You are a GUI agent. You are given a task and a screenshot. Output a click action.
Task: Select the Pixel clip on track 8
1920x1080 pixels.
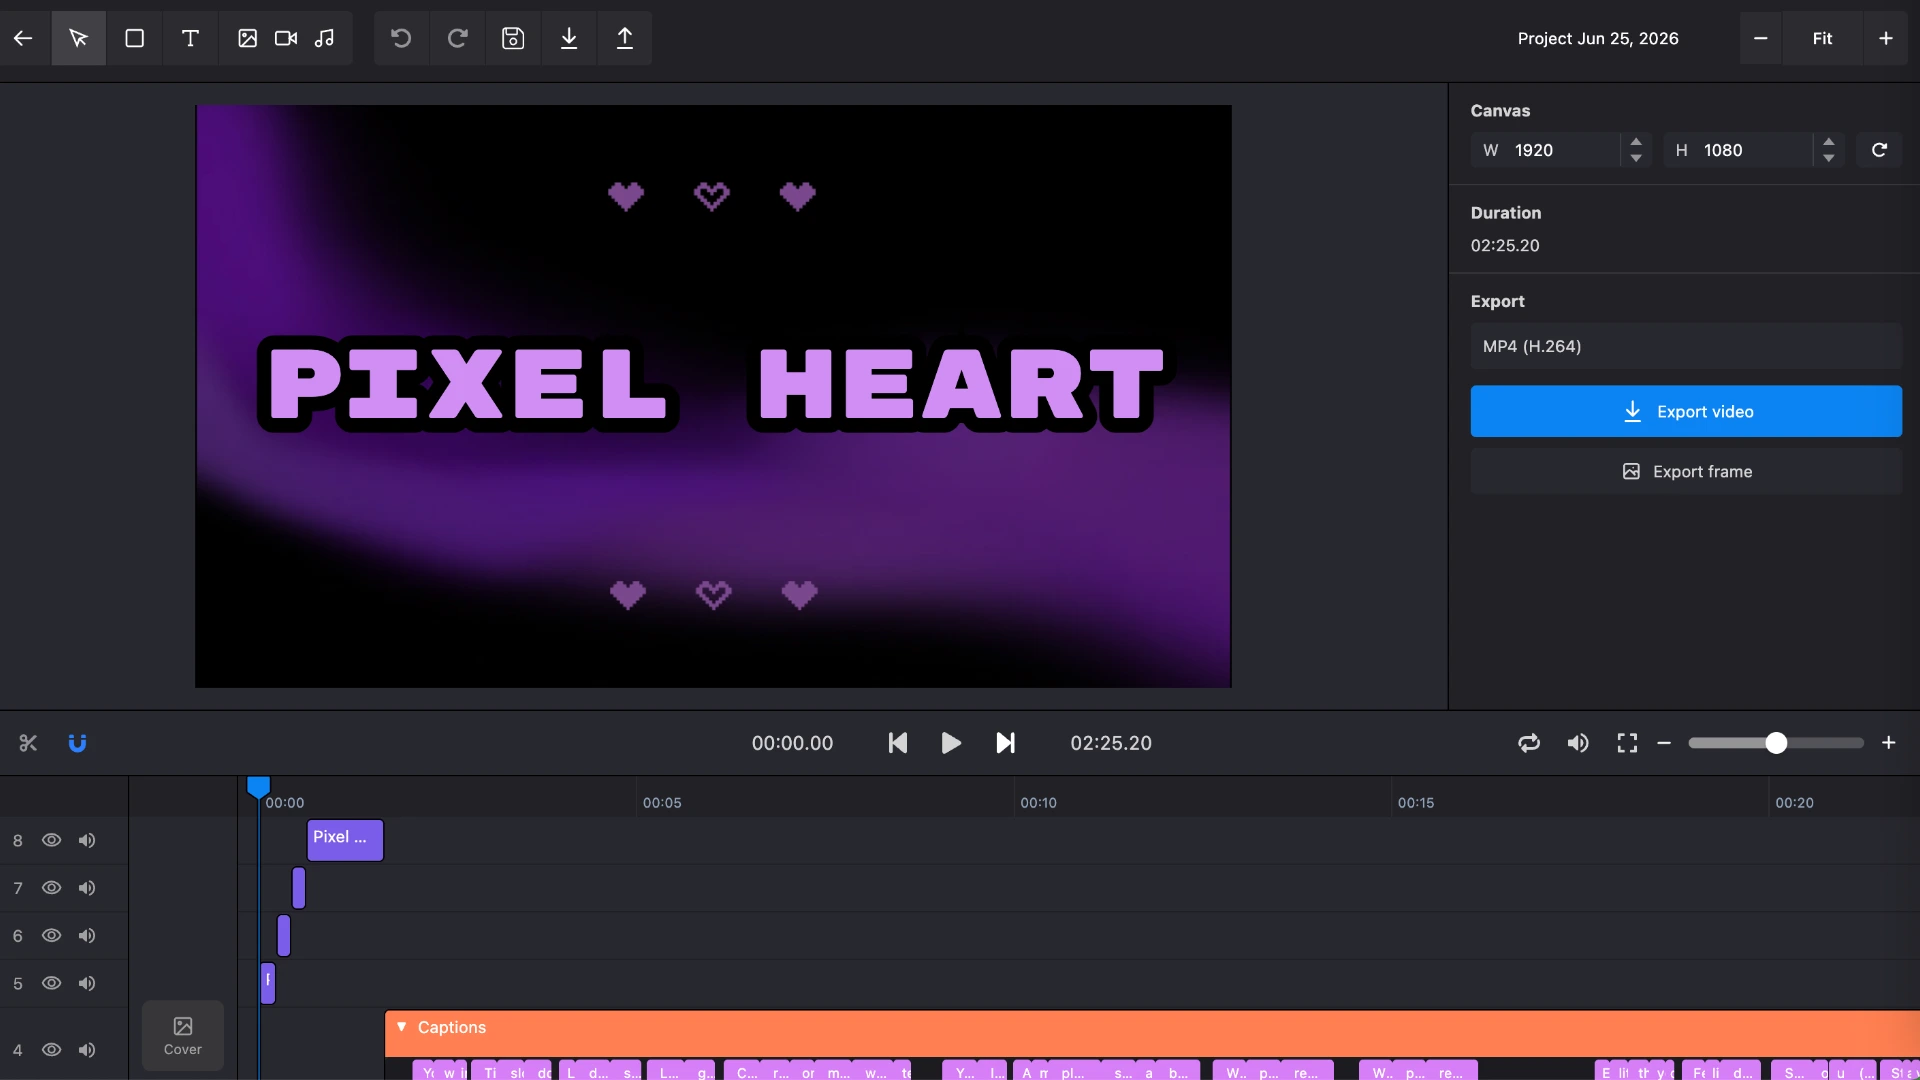[x=345, y=840]
